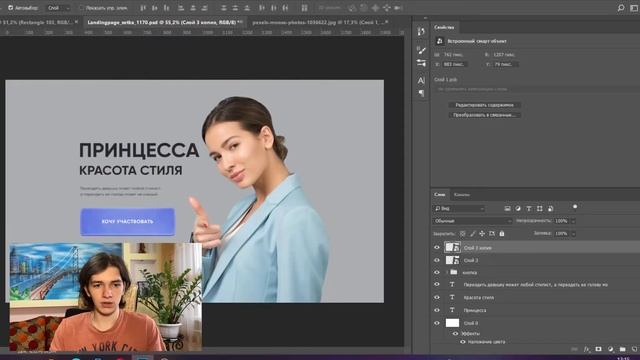The image size is (640, 360).
Task: Click the new group folder icon
Action: tap(622, 349)
